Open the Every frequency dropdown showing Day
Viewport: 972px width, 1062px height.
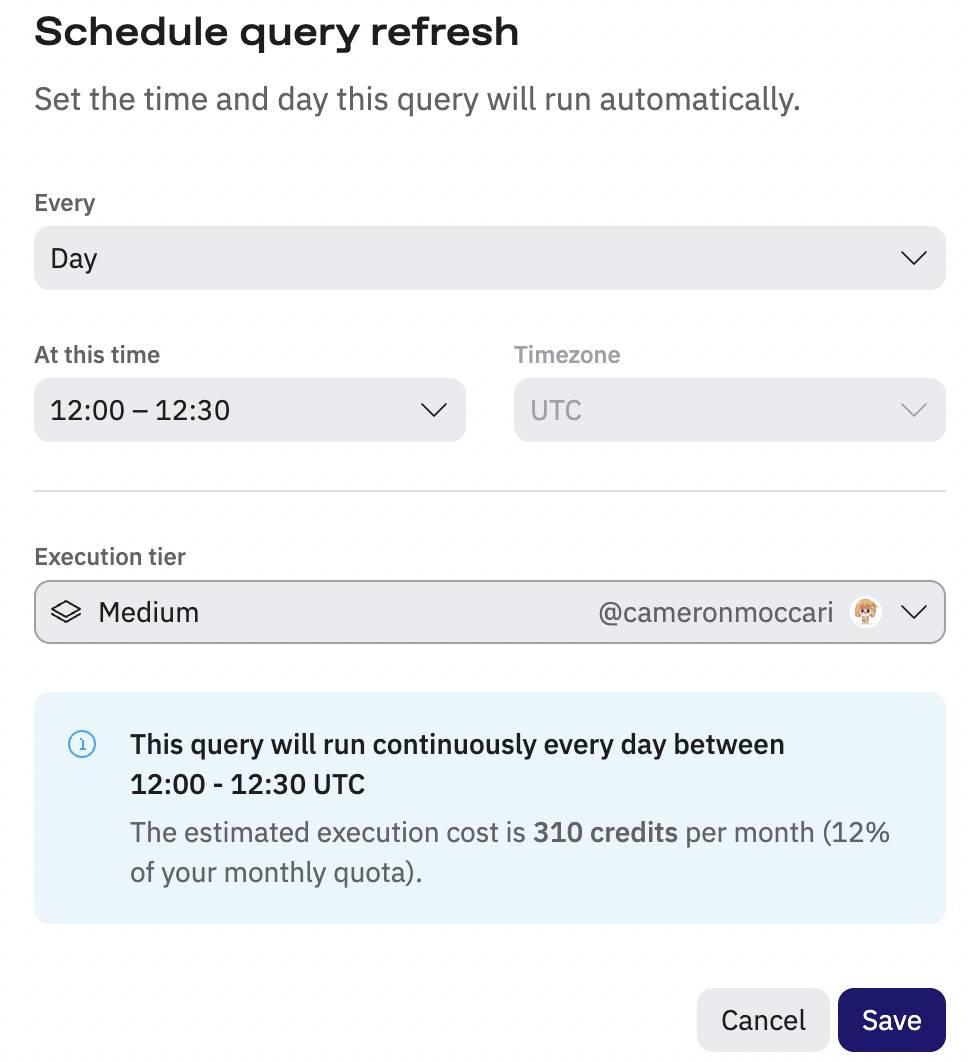490,258
